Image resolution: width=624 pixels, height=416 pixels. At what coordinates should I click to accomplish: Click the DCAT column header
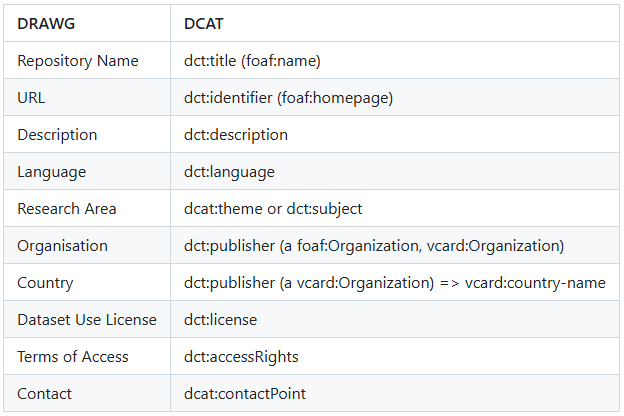[206, 24]
